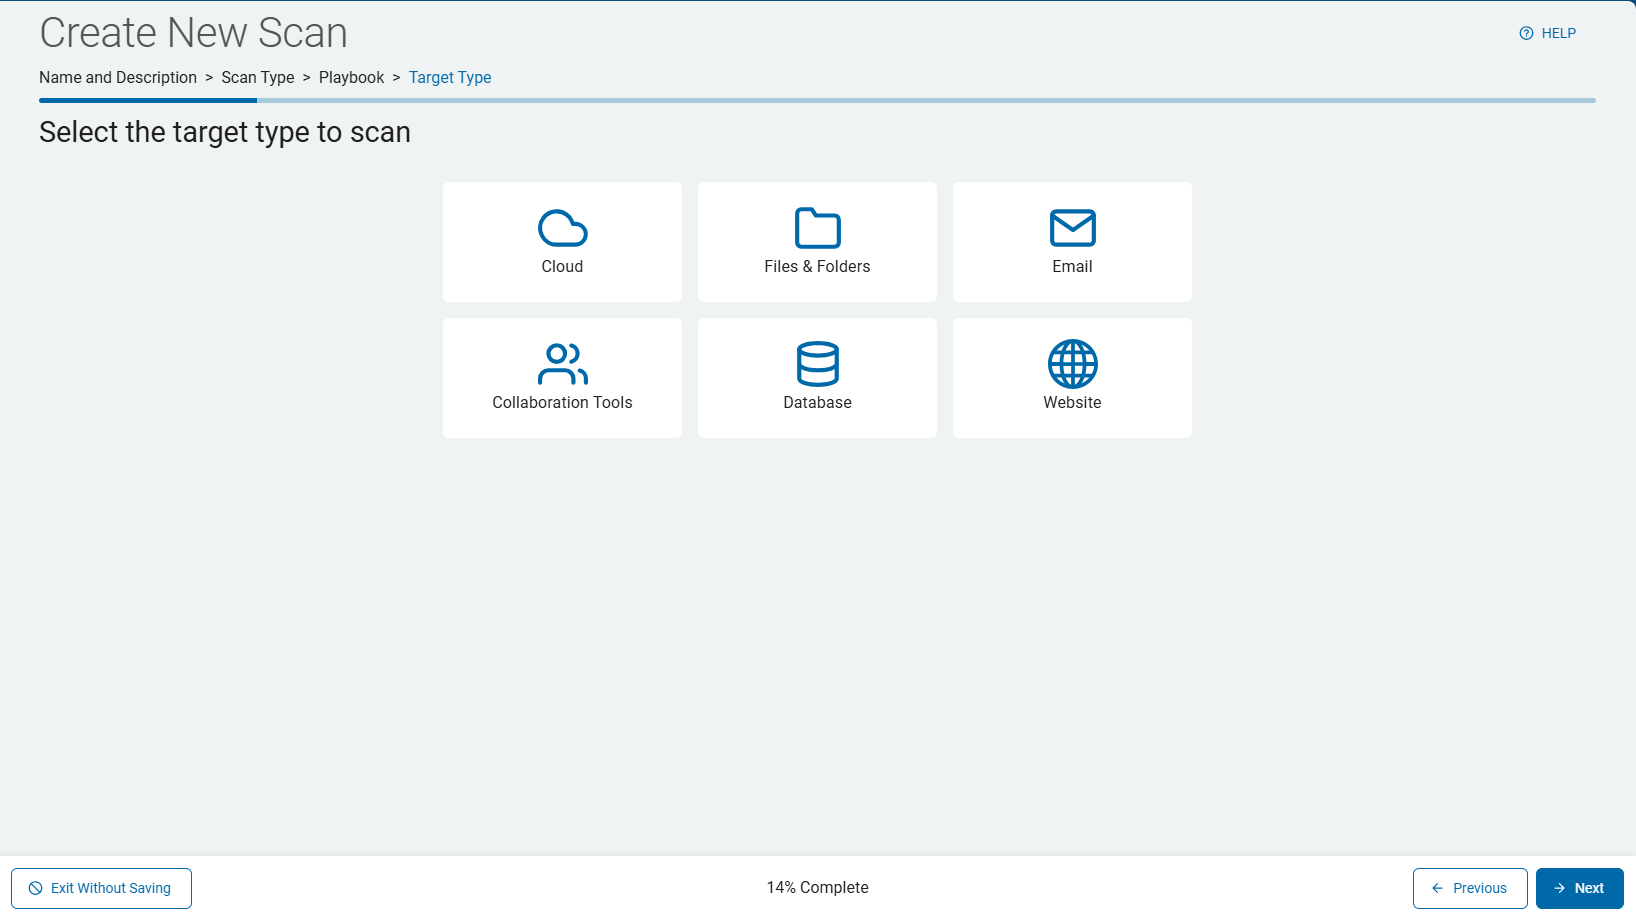Click the Exit Without Saving label
Image resolution: width=1636 pixels, height=912 pixels.
[x=111, y=888]
